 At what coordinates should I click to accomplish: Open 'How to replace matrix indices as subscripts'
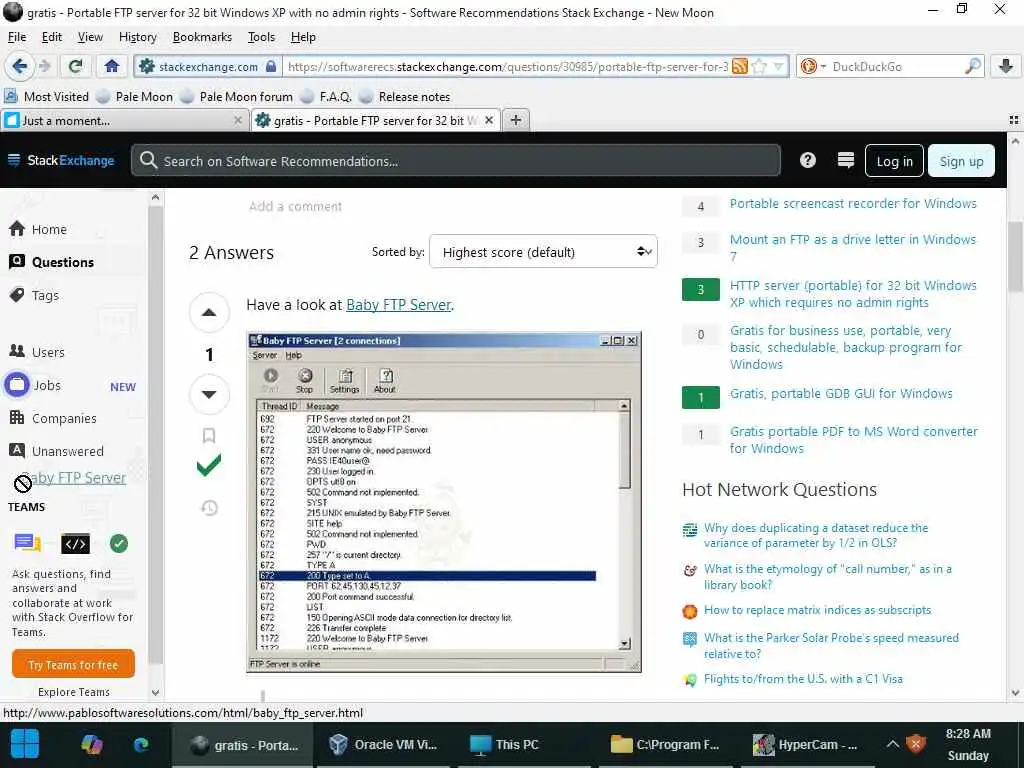click(x=817, y=610)
